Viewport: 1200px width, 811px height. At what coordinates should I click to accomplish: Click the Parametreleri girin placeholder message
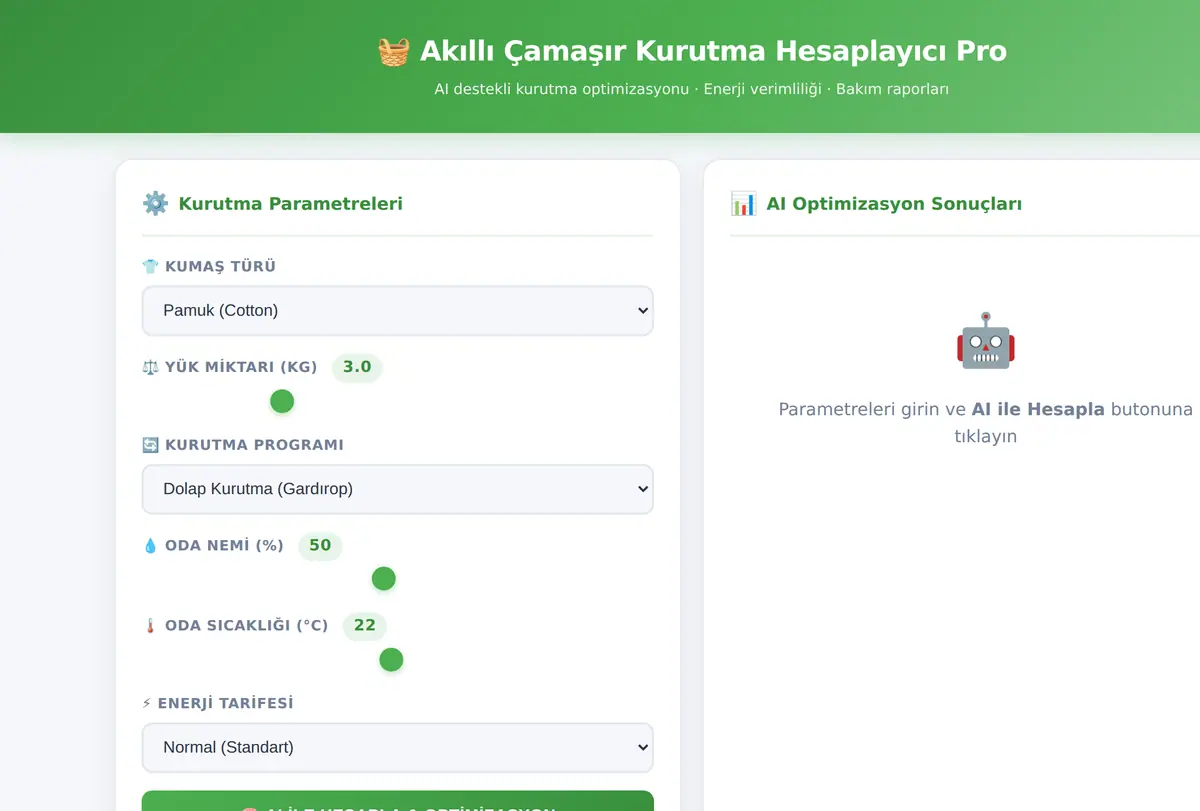click(986, 423)
